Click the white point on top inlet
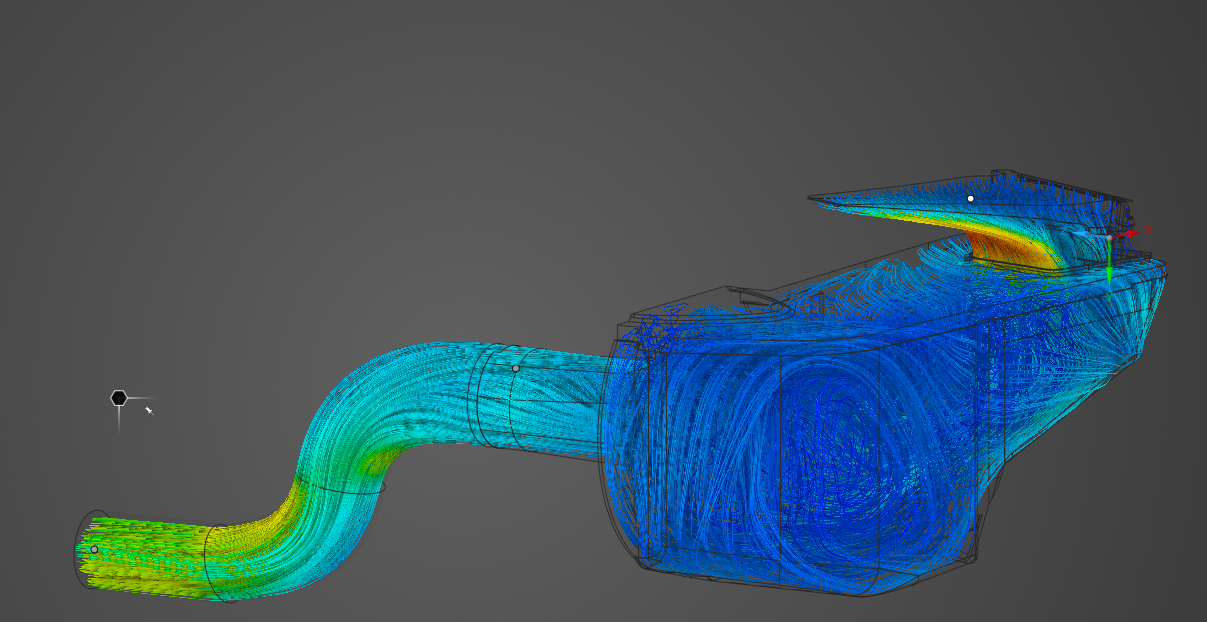The height and width of the screenshot is (622, 1207). [x=970, y=198]
